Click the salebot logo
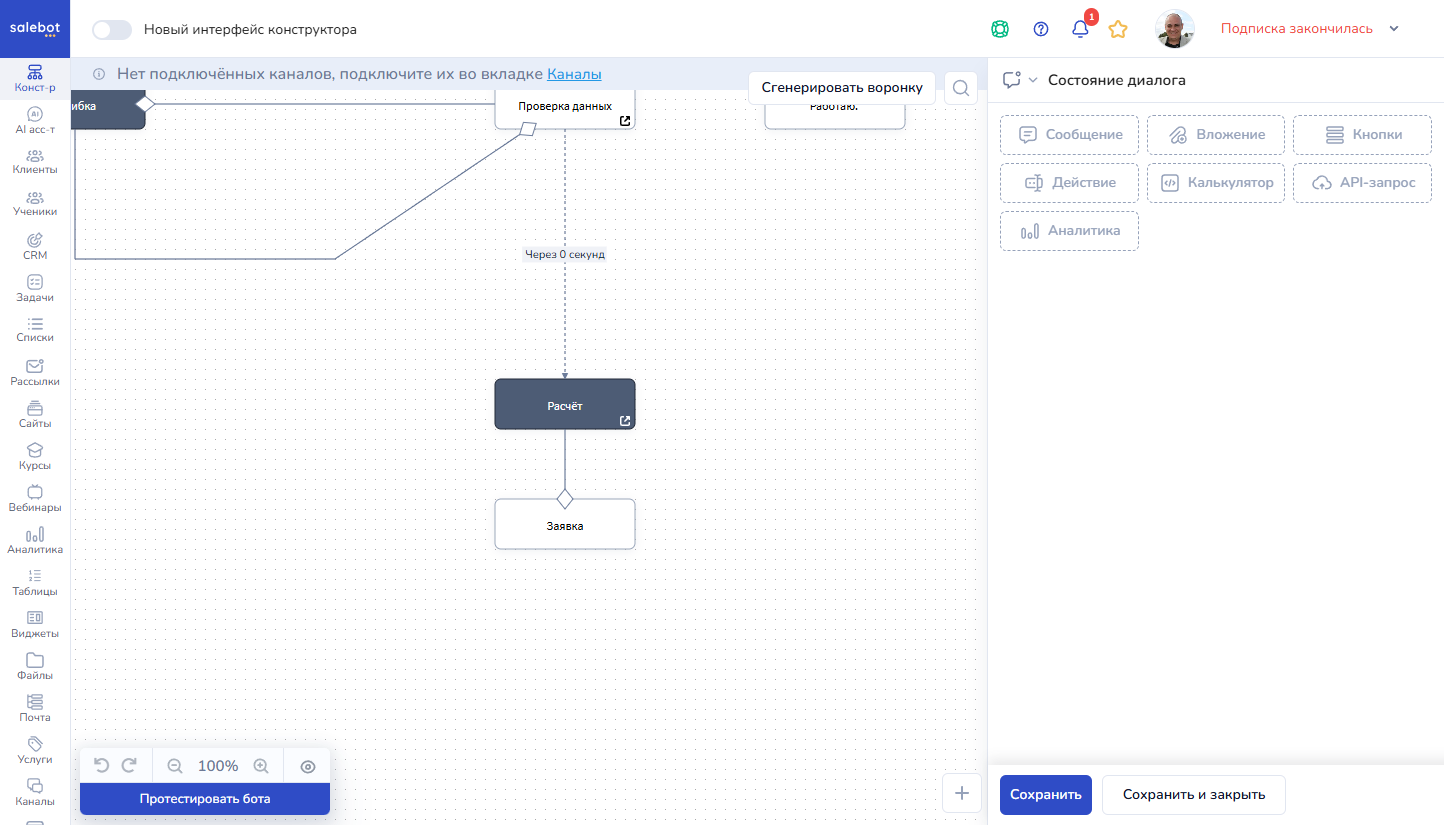This screenshot has width=1444, height=825. click(x=35, y=29)
